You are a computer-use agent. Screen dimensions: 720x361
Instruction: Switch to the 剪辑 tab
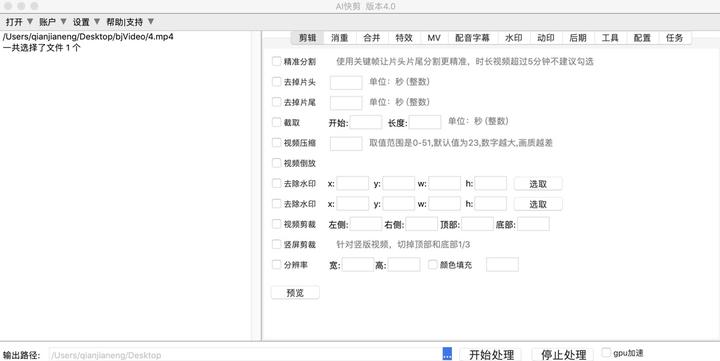point(307,38)
